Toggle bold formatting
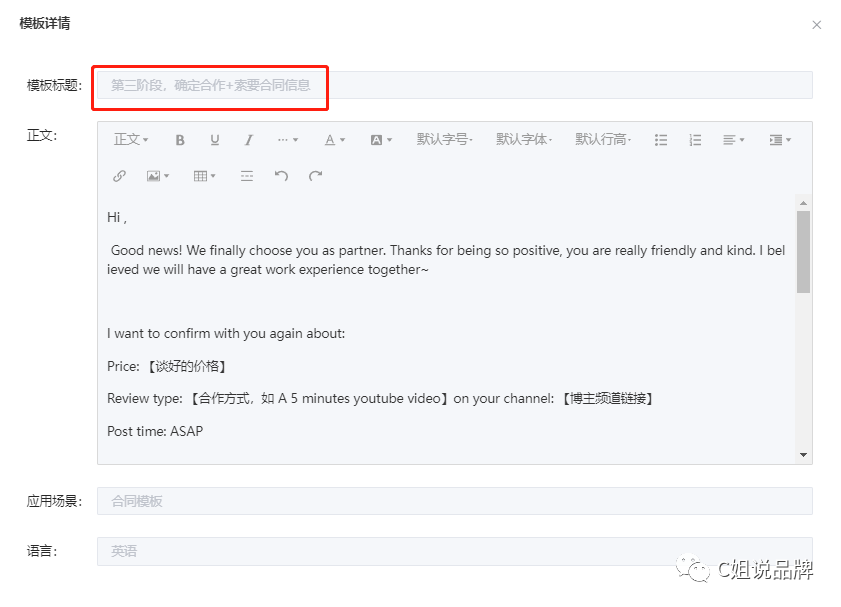The image size is (841, 607). (179, 140)
